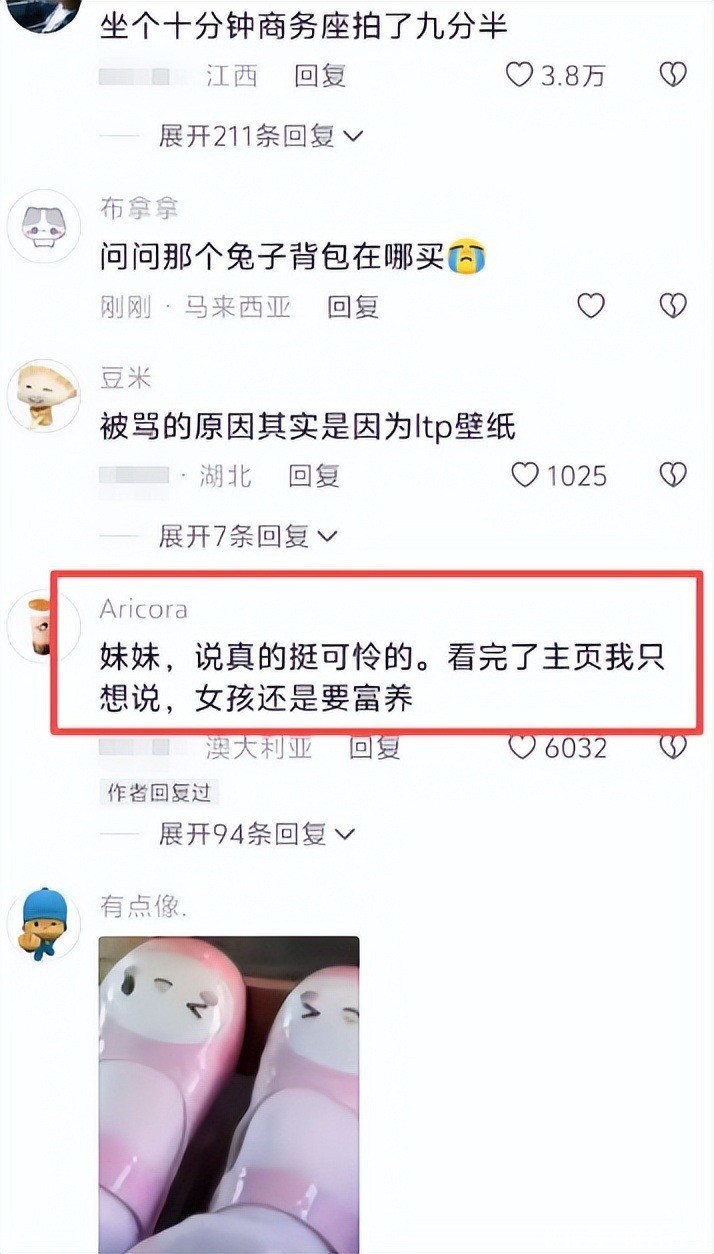714x1254 pixels.
Task: Reply to 豆米's comment via 回复
Action: (x=314, y=476)
